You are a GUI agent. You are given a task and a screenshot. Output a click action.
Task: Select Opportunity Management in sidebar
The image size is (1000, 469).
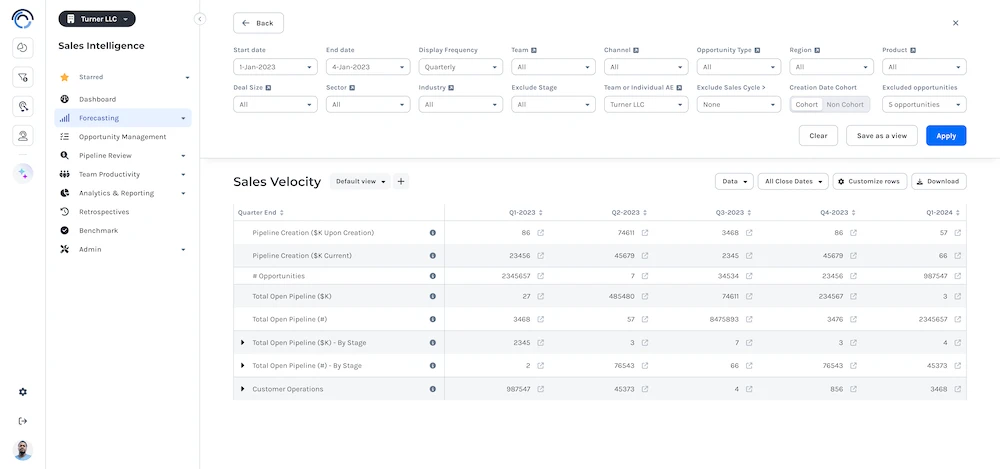tap(122, 137)
